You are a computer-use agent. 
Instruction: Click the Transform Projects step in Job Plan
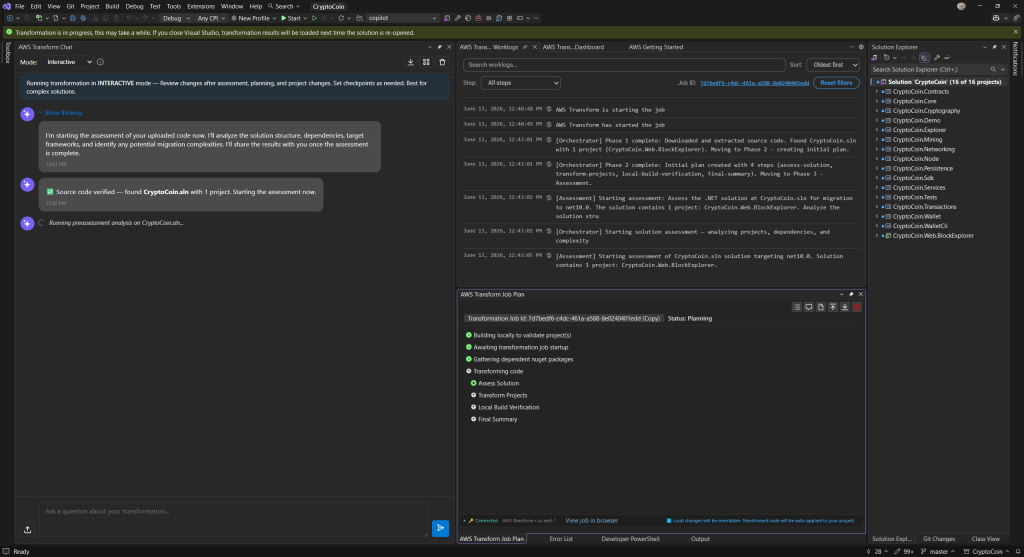pyautogui.click(x=502, y=395)
